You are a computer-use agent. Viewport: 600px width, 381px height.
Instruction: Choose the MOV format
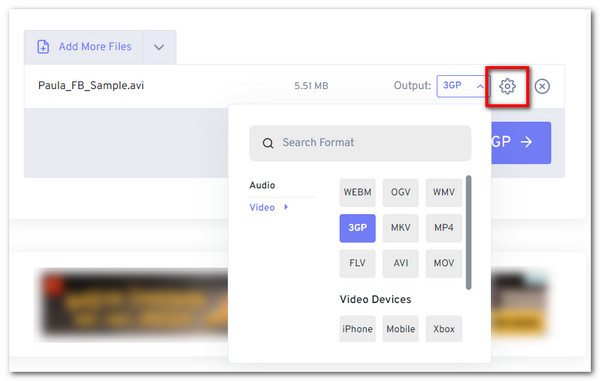pos(443,264)
